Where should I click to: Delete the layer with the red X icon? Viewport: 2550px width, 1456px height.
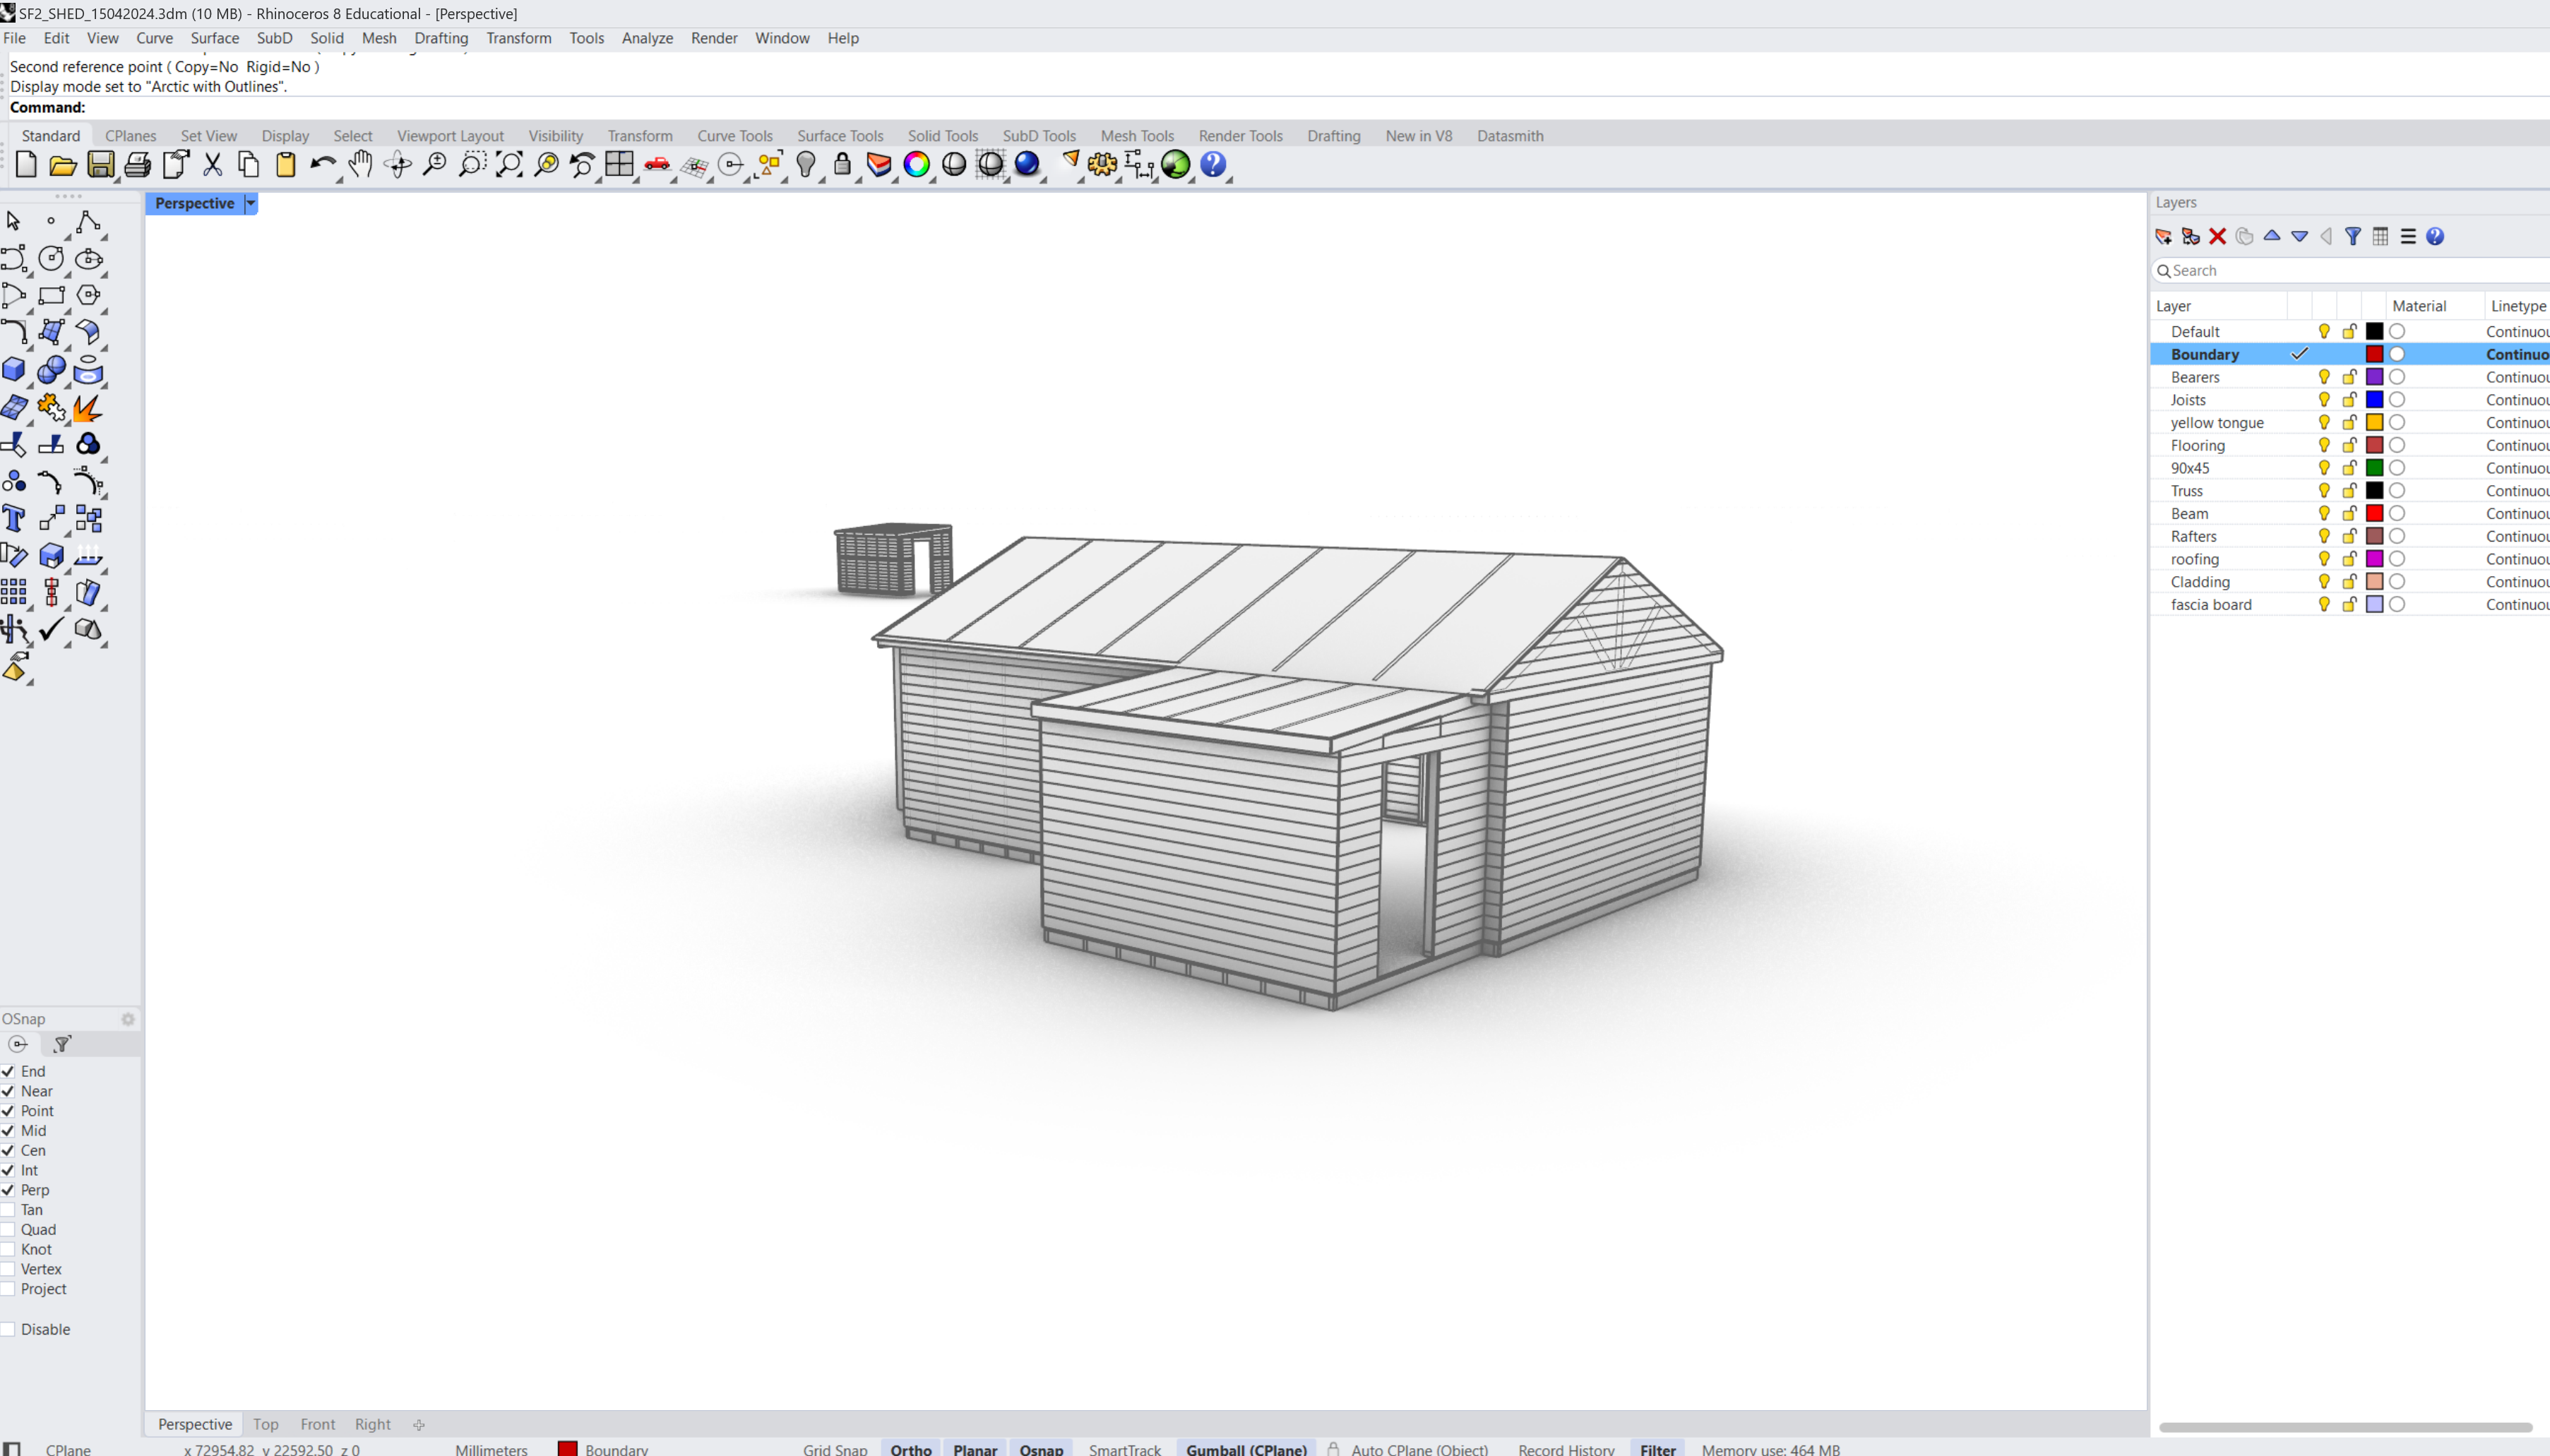point(2217,237)
